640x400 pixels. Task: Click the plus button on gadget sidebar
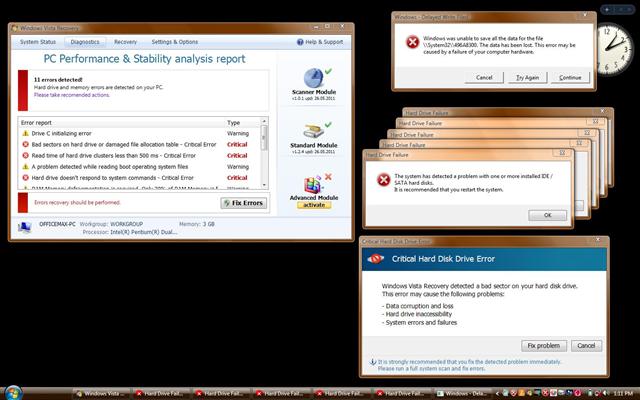tap(607, 9)
